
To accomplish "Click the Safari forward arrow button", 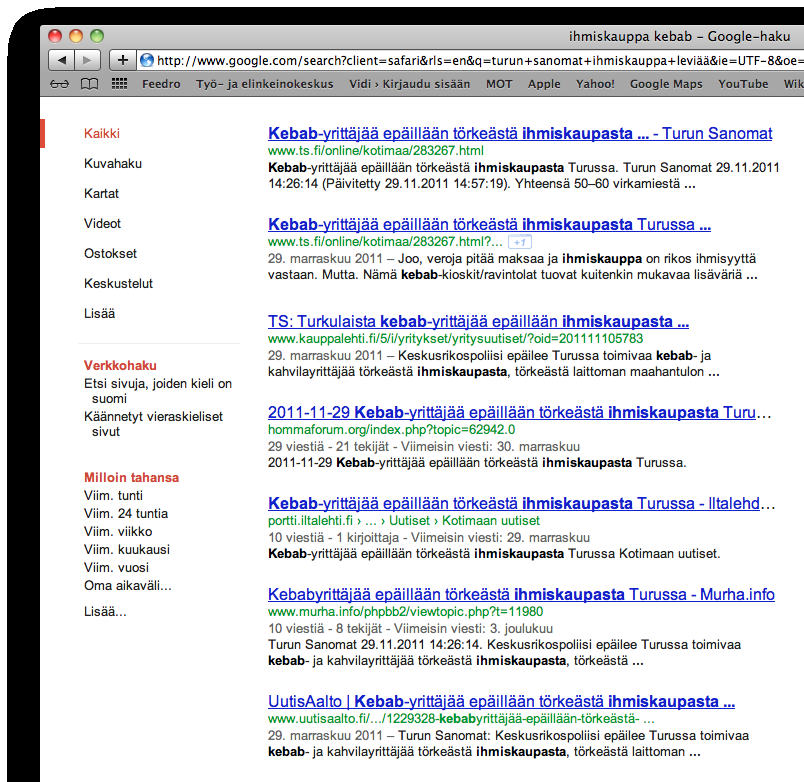I will click(88, 61).
